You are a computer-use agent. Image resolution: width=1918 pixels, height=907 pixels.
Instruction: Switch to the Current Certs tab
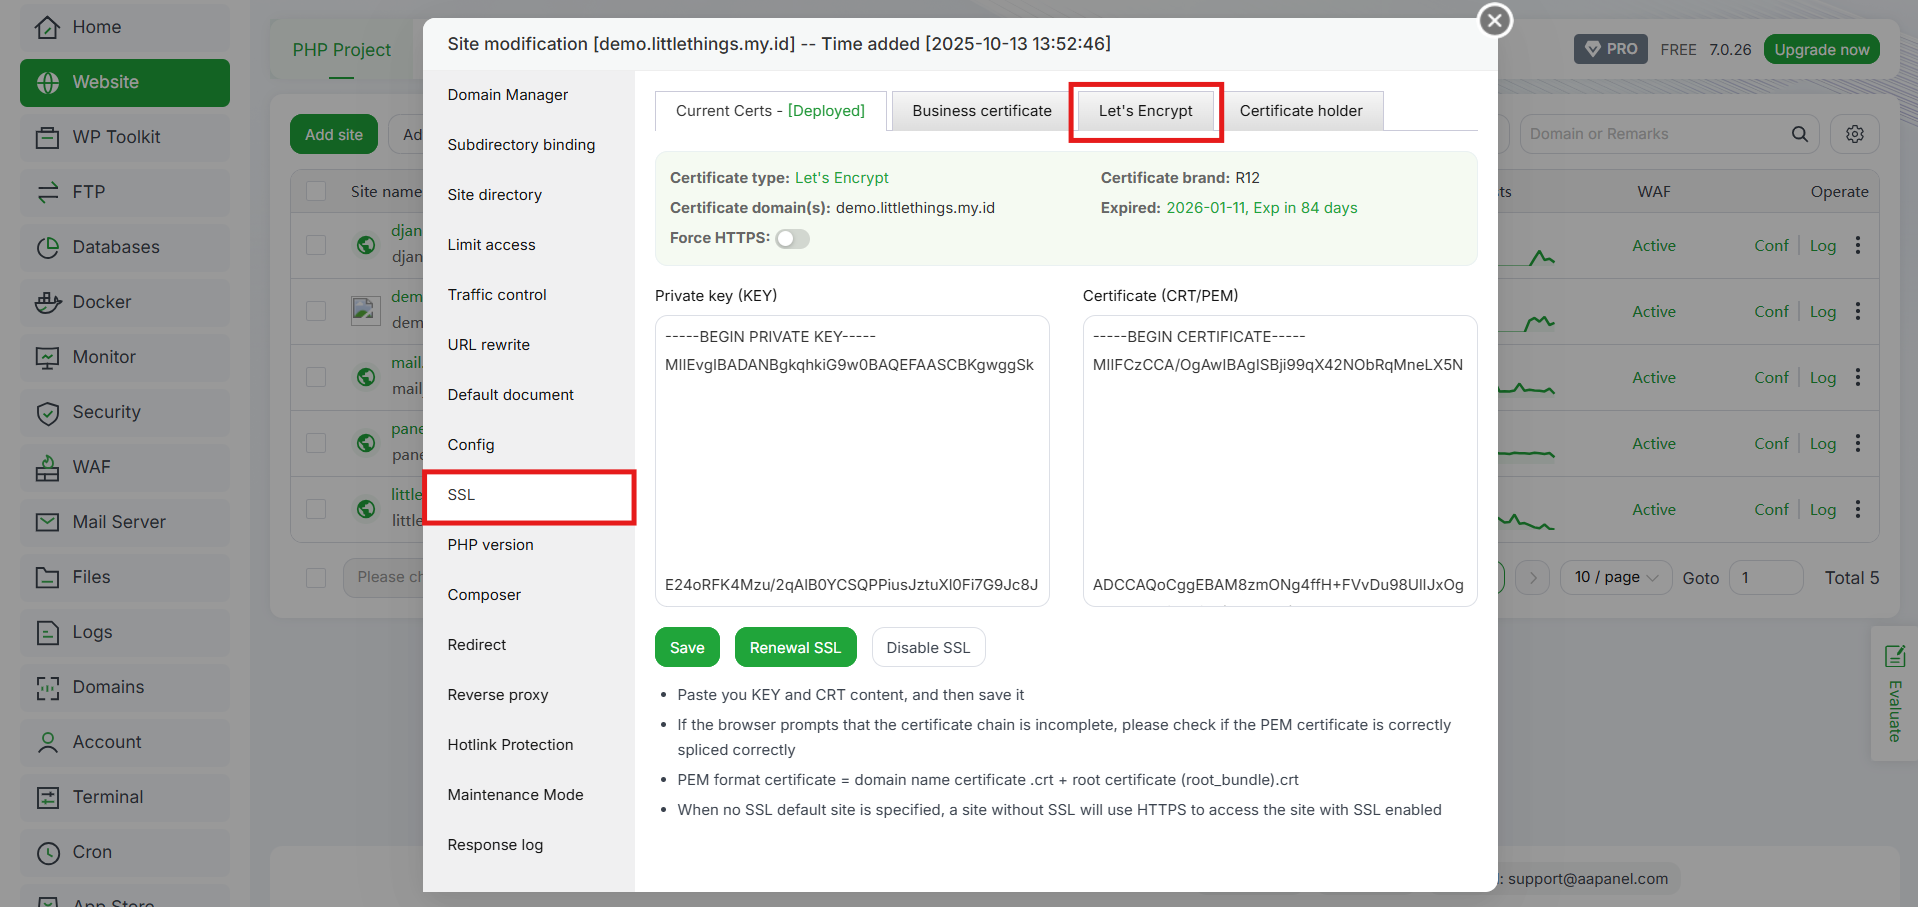[770, 111]
